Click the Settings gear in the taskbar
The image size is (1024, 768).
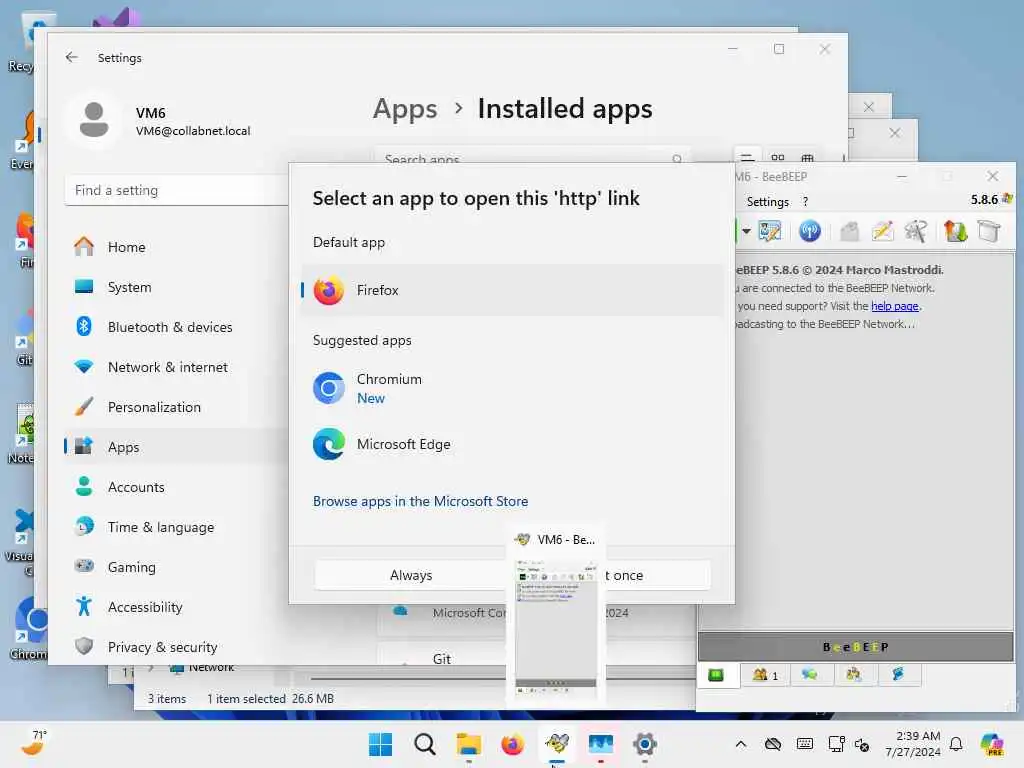(x=645, y=744)
